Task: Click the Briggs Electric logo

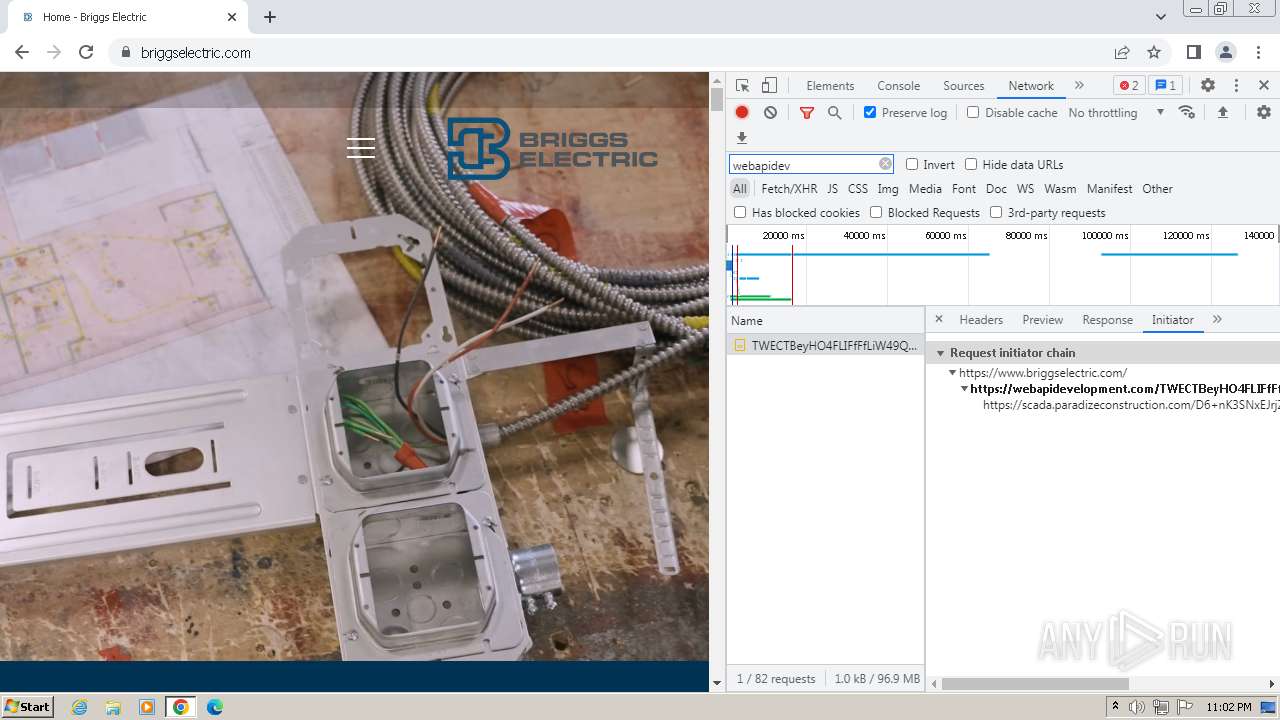Action: click(552, 149)
